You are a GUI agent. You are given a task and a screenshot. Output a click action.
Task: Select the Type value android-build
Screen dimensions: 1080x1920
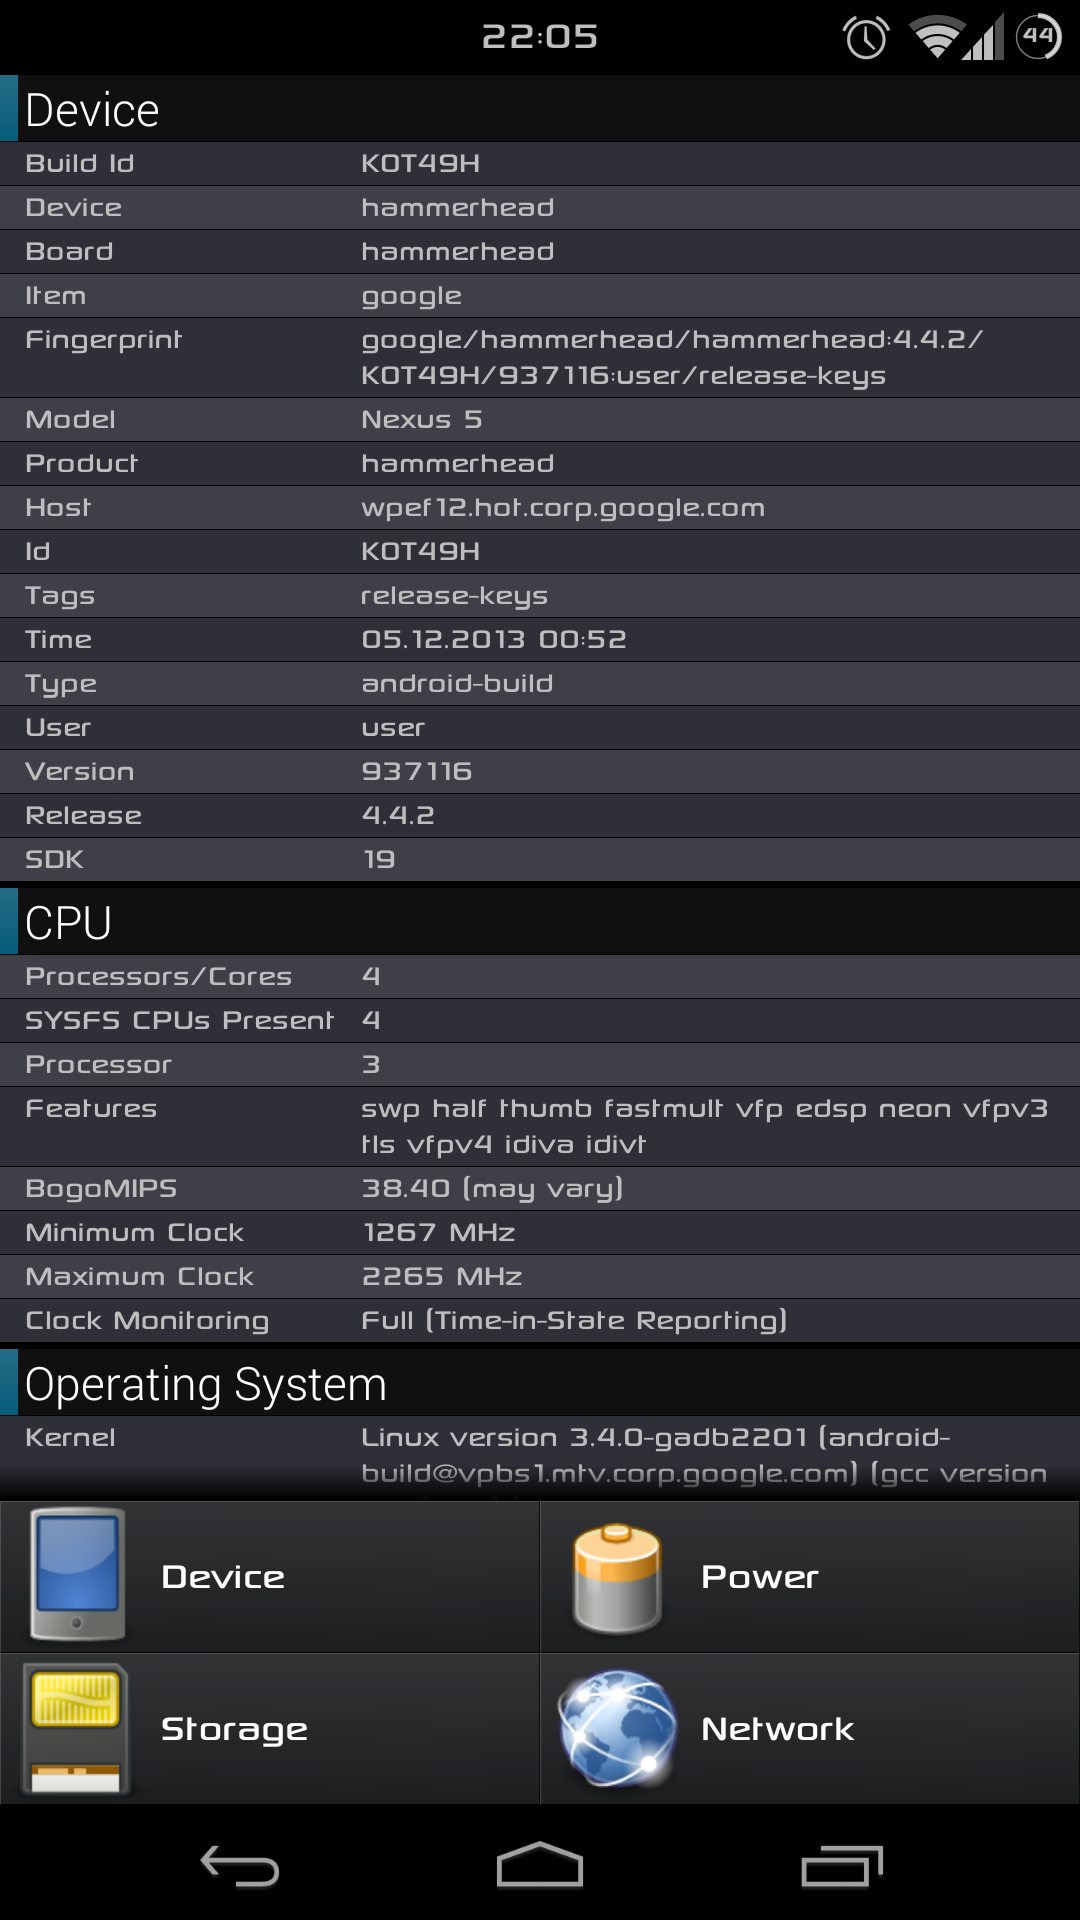[457, 683]
